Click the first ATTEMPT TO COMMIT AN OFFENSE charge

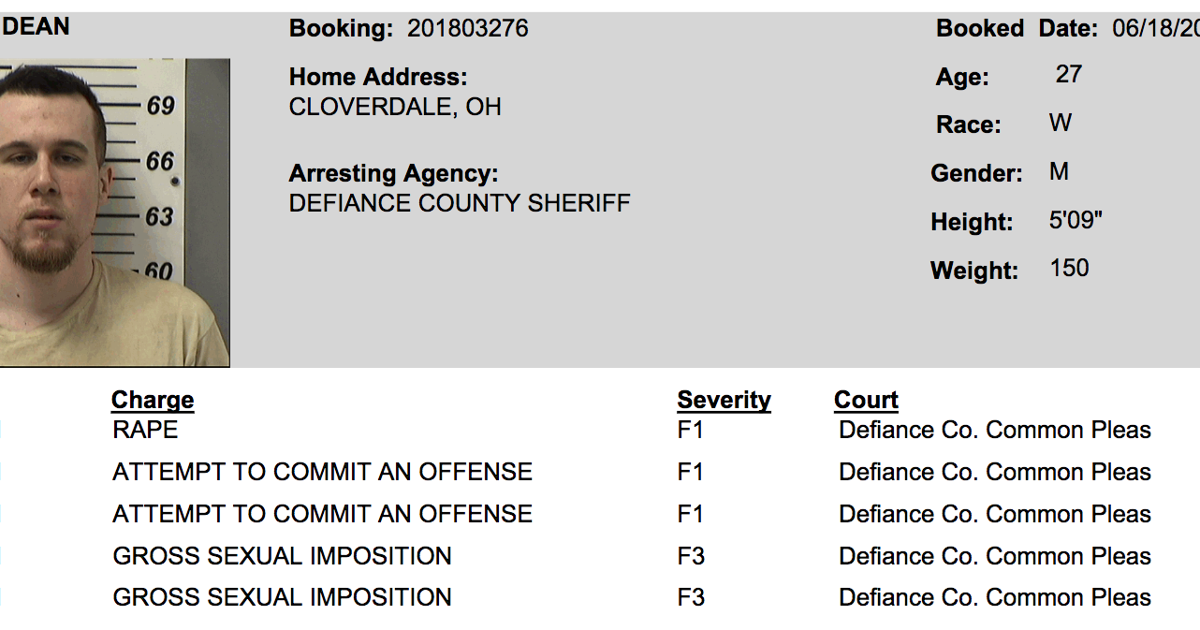(322, 472)
